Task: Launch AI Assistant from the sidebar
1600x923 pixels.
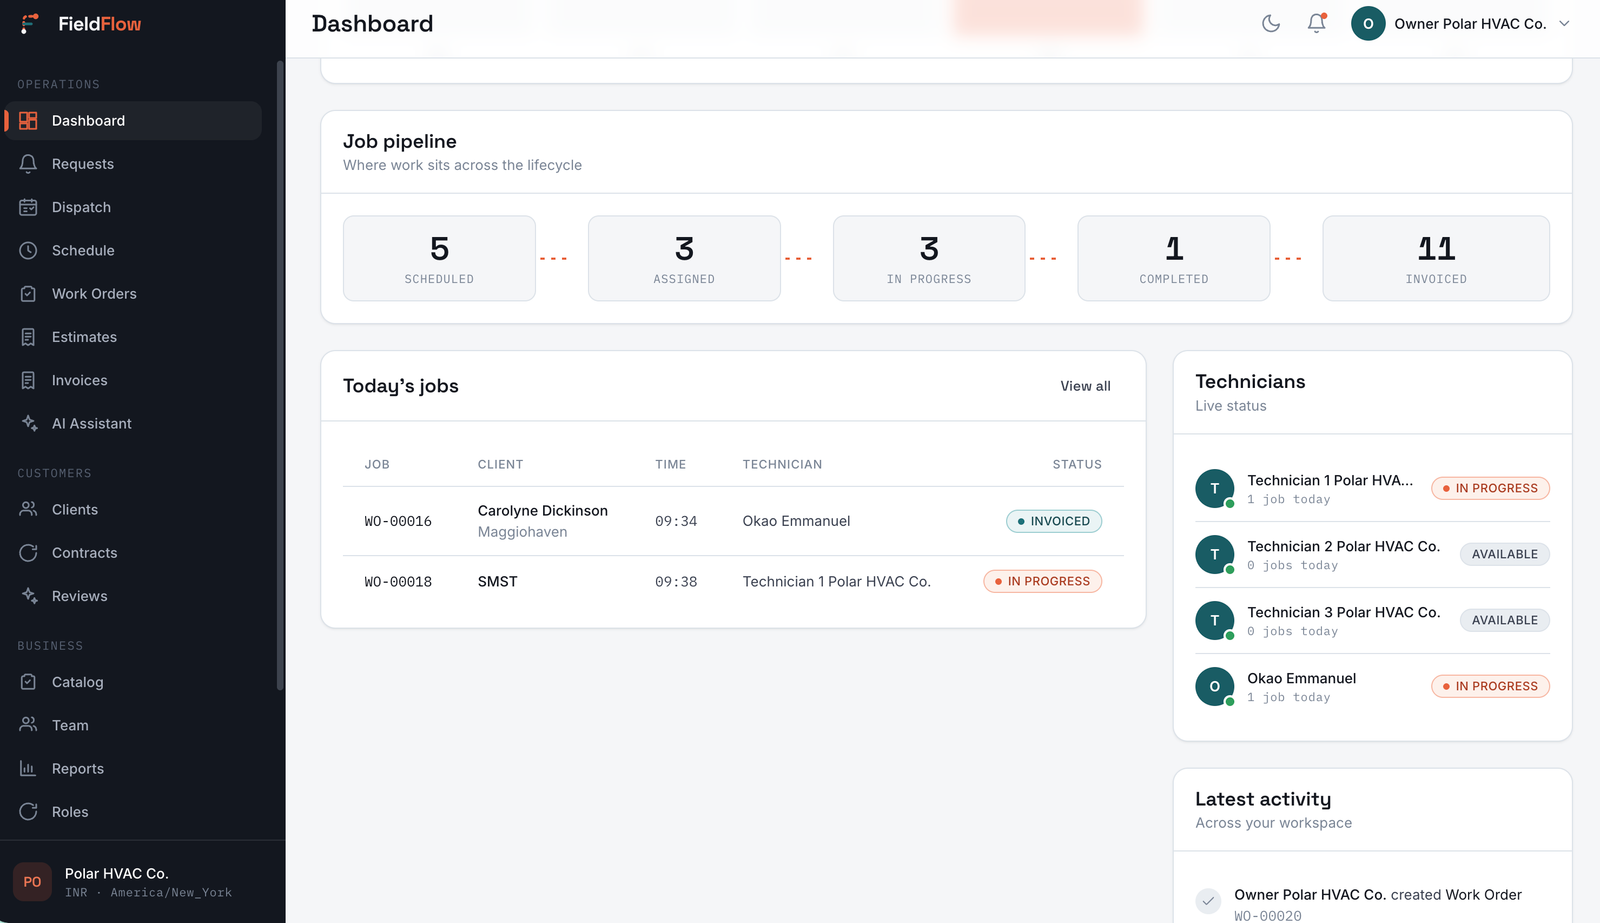Action: click(133, 424)
